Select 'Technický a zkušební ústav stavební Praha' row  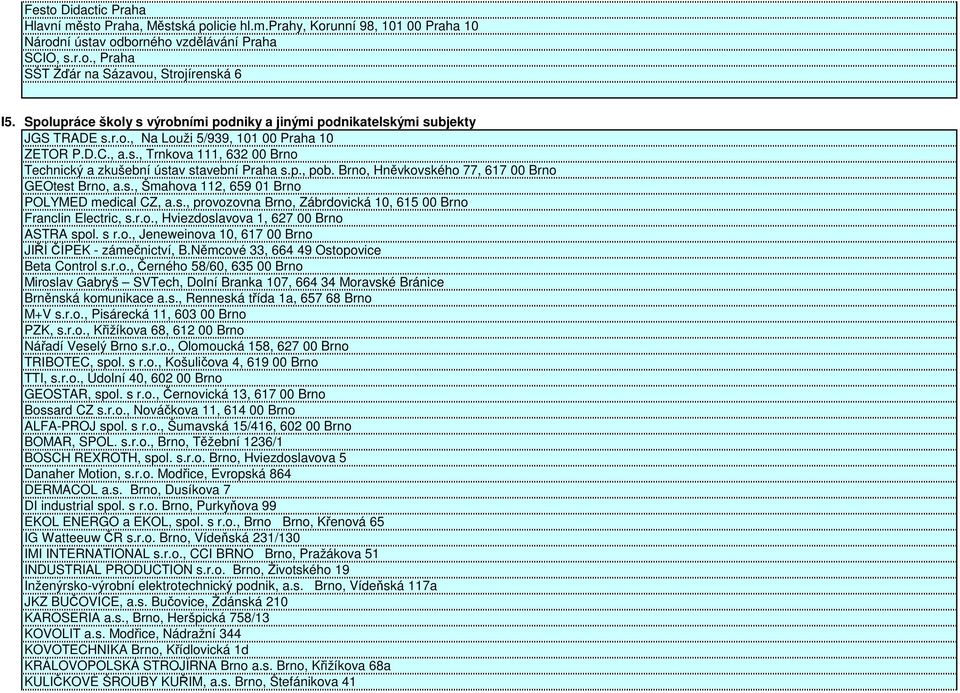(x=489, y=170)
